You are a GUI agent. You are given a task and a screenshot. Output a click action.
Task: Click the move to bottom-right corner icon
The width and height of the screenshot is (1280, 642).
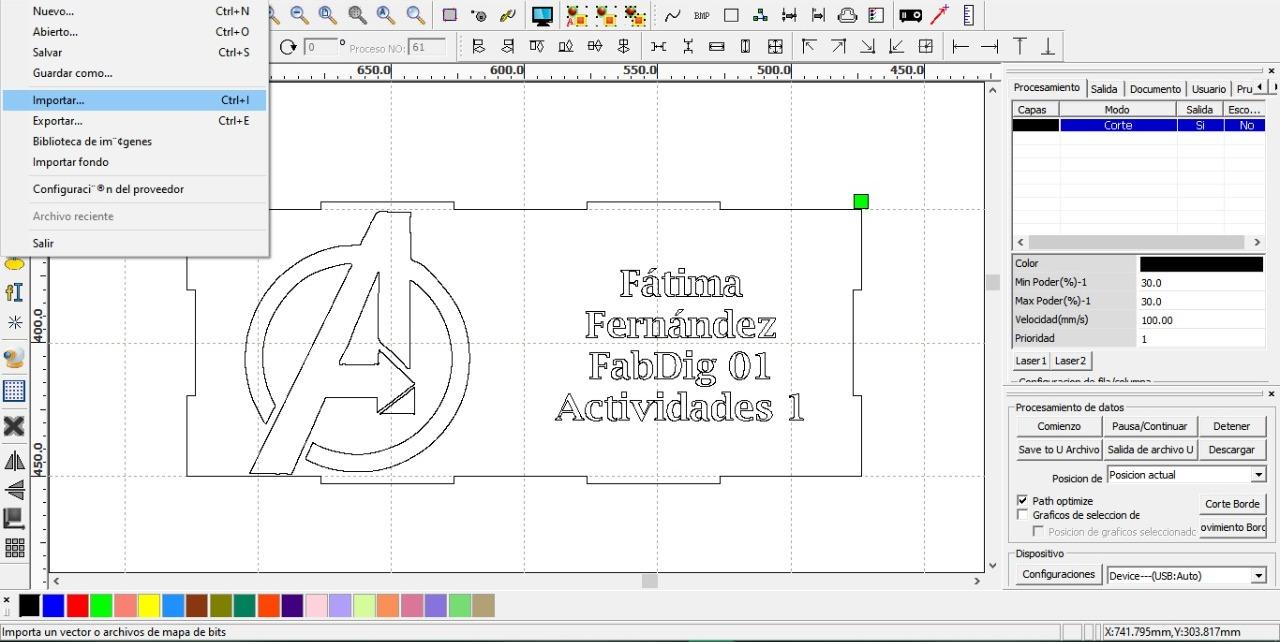tap(867, 46)
